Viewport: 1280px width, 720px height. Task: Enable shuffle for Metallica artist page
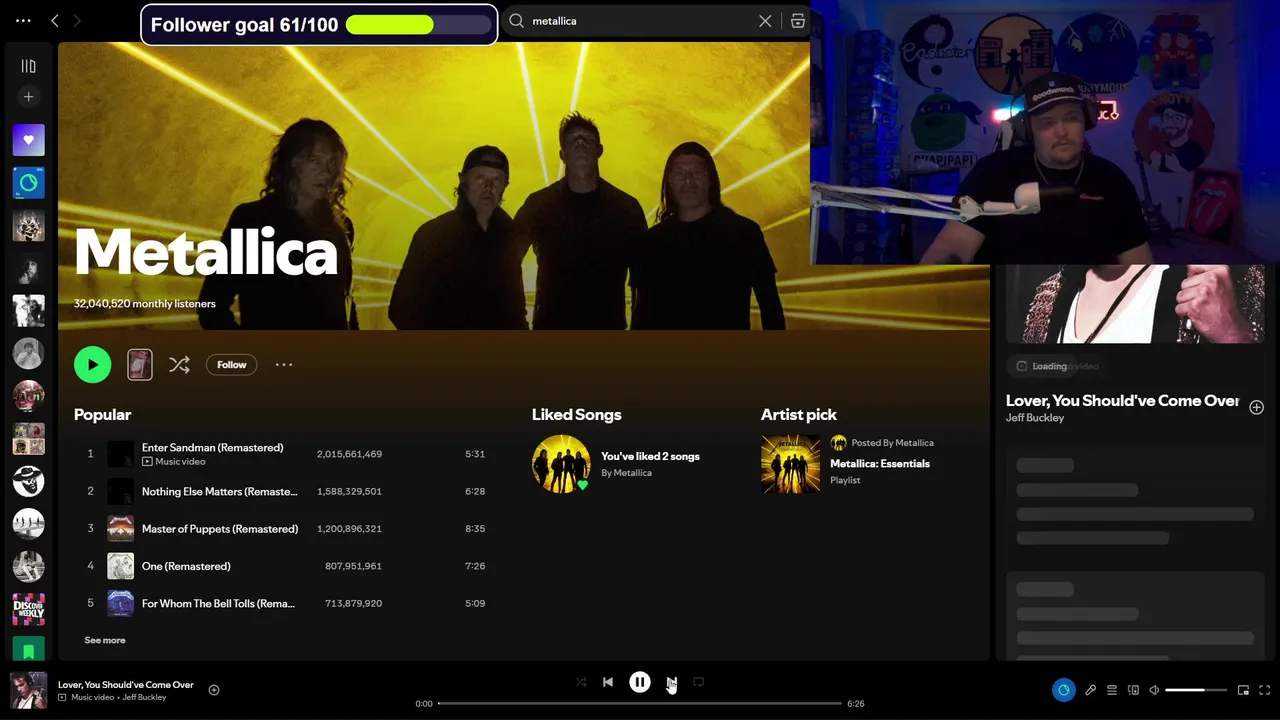pyautogui.click(x=179, y=365)
